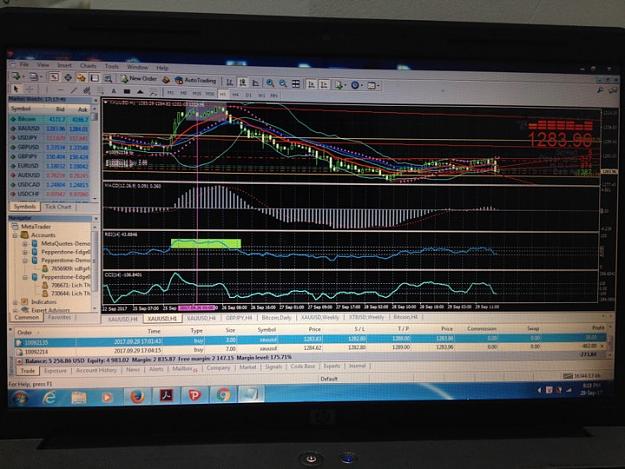
Task: Open the Help menu
Action: [162, 68]
